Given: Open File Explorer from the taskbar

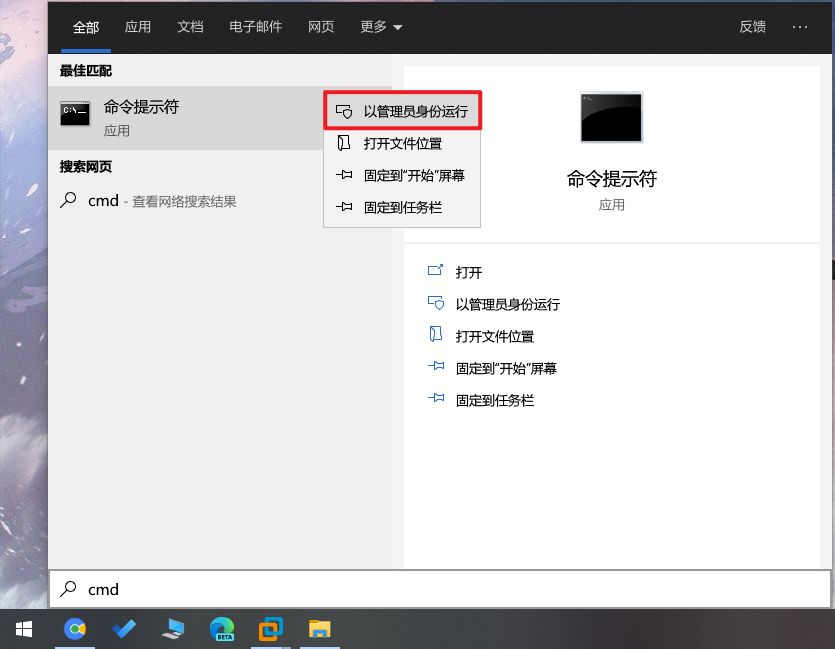Looking at the screenshot, I should pyautogui.click(x=319, y=629).
